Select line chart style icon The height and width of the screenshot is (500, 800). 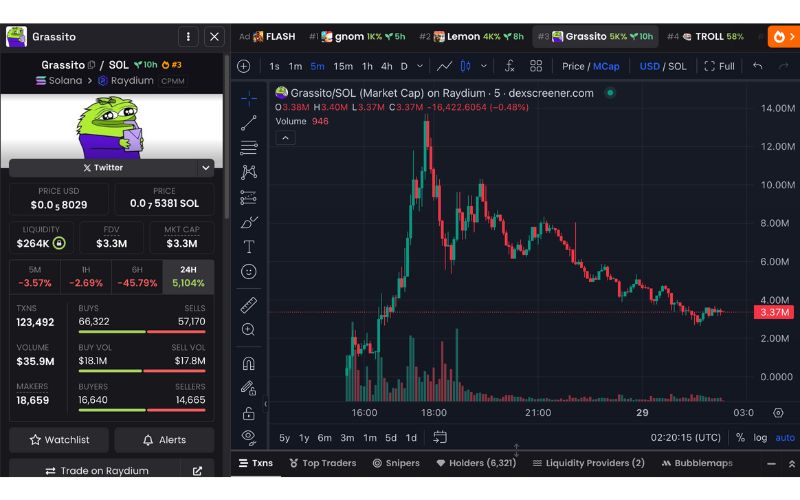(x=444, y=66)
